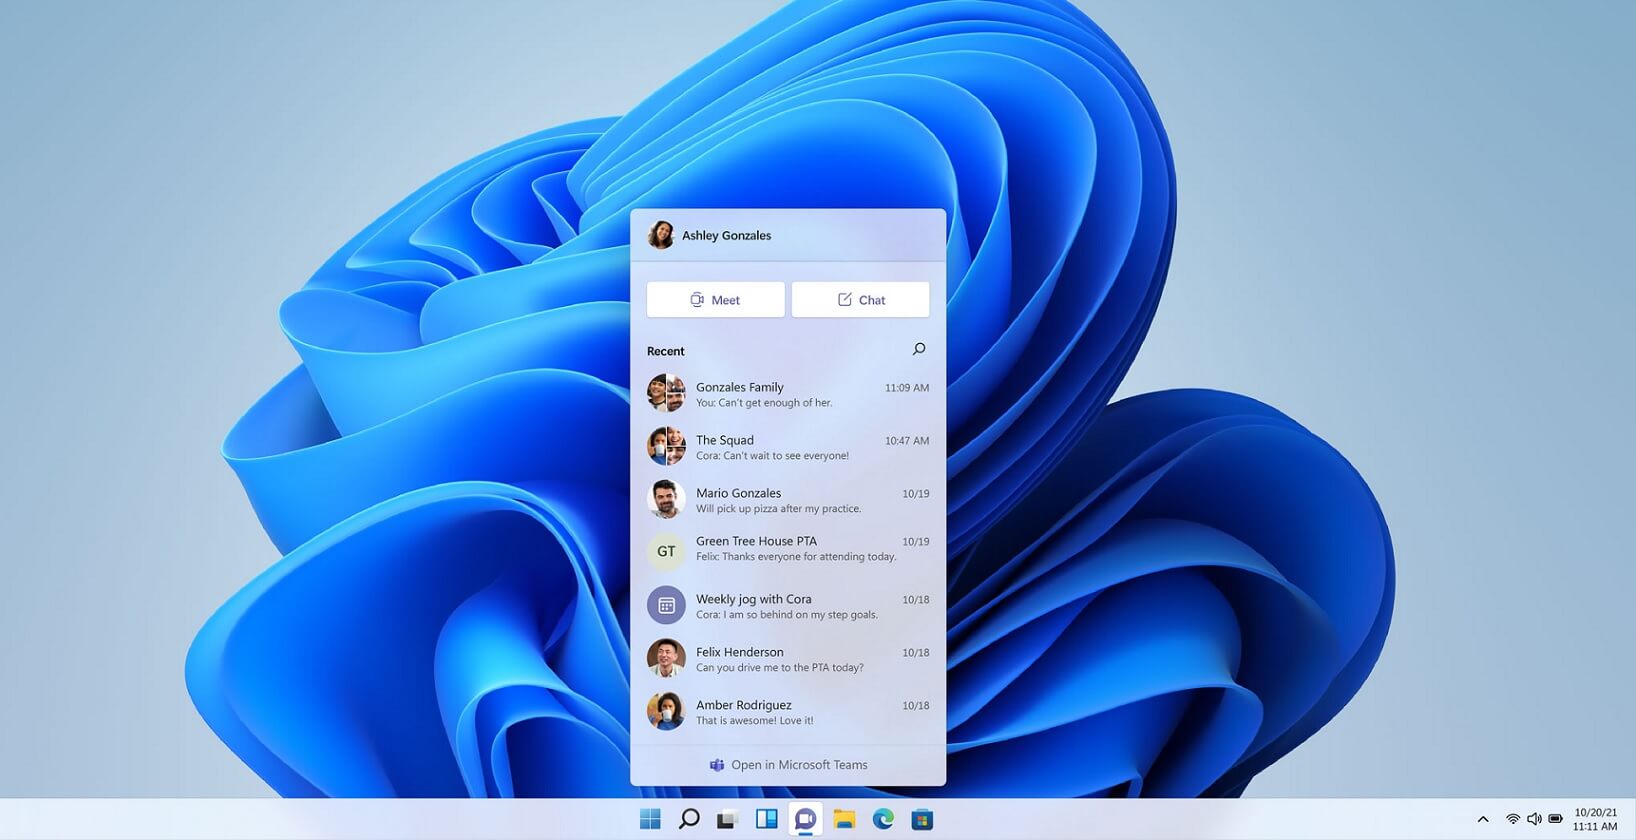Start a new chat with Chat button
Image resolution: width=1636 pixels, height=840 pixels.
[861, 300]
